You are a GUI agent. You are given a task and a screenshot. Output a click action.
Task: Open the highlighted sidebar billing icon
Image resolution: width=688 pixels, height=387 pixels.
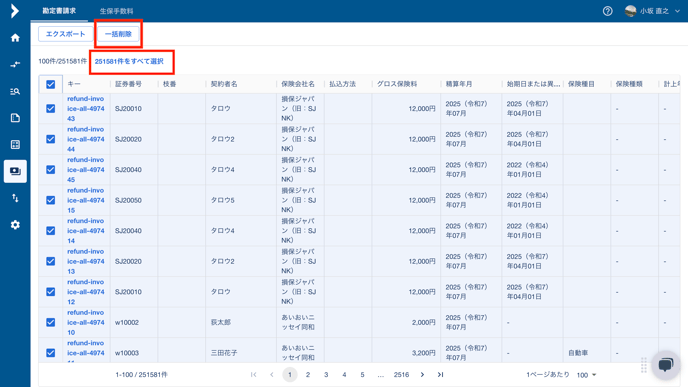[x=15, y=171]
